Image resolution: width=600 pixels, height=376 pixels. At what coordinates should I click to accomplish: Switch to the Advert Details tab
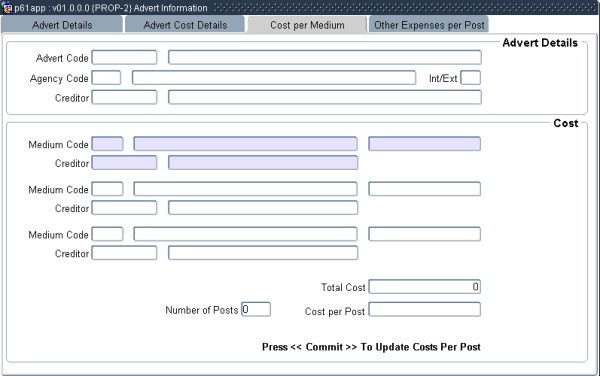[x=62, y=25]
